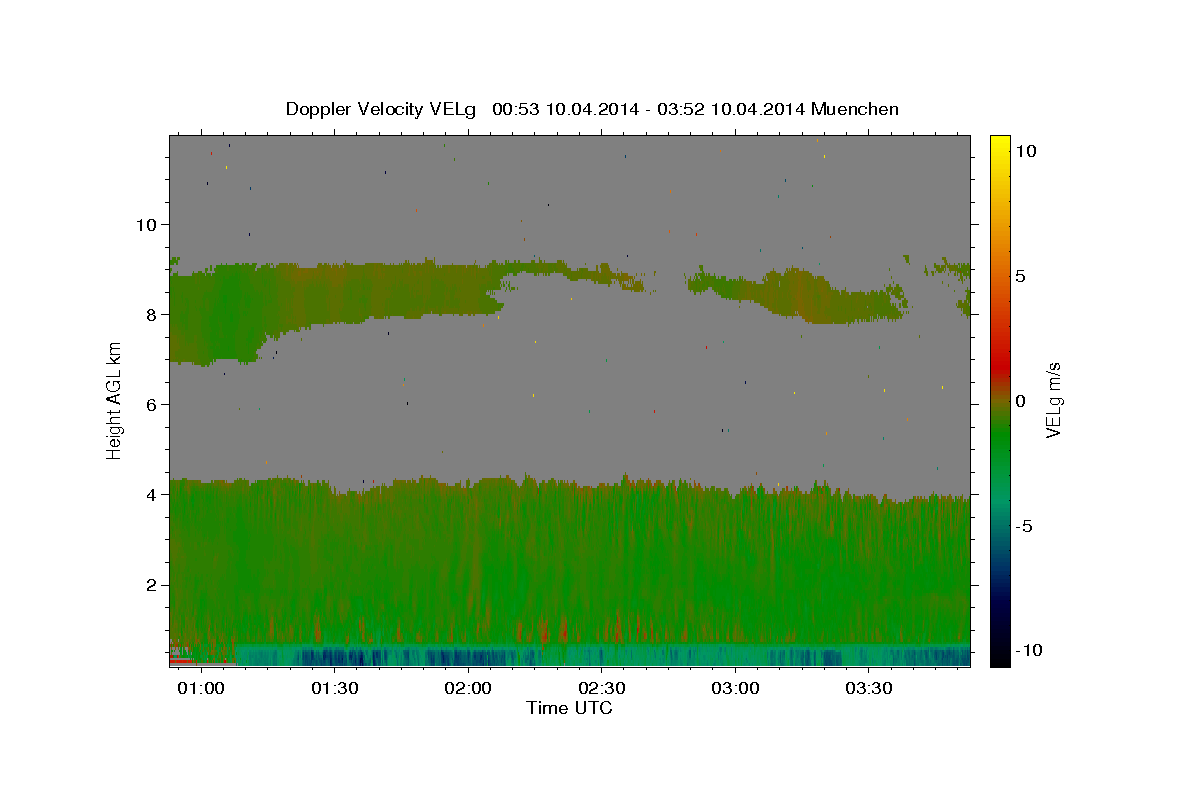The height and width of the screenshot is (800, 1200).
Task: Click height tick label '6'
Action: pyautogui.click(x=152, y=405)
